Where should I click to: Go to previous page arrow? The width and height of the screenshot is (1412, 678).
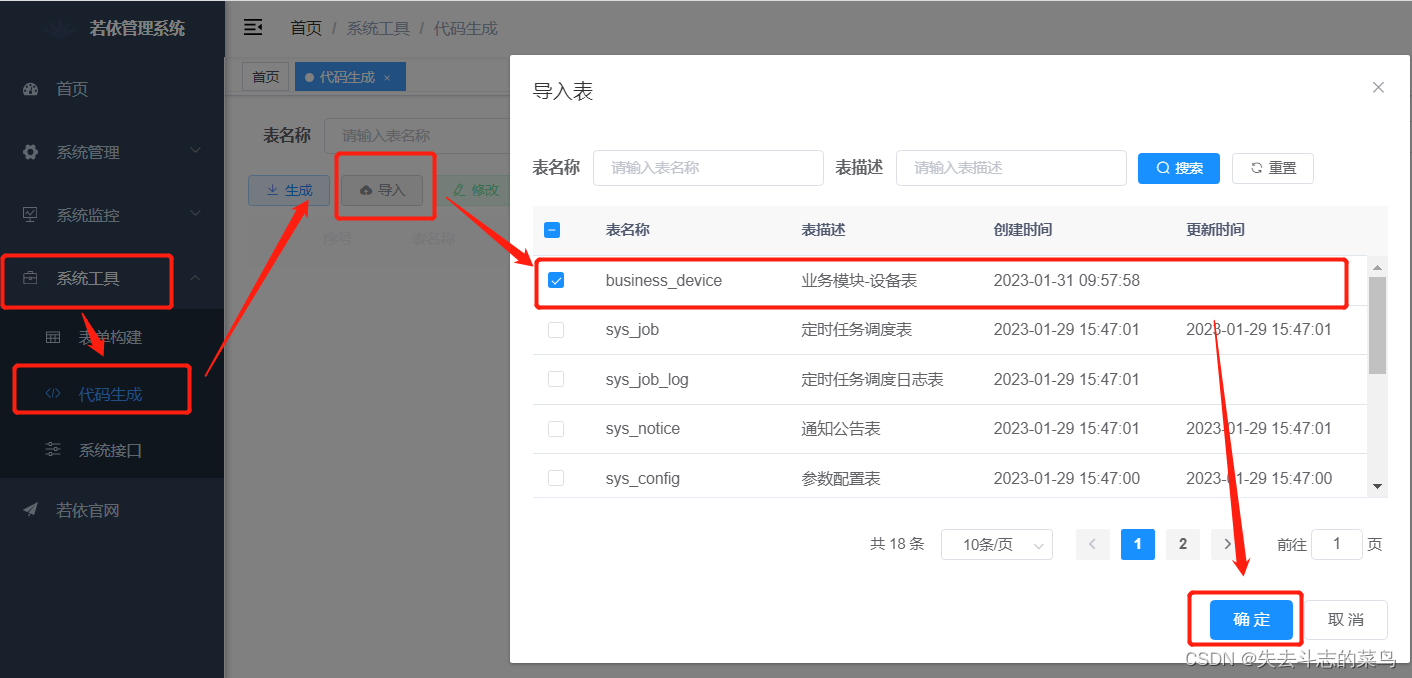tap(1092, 544)
